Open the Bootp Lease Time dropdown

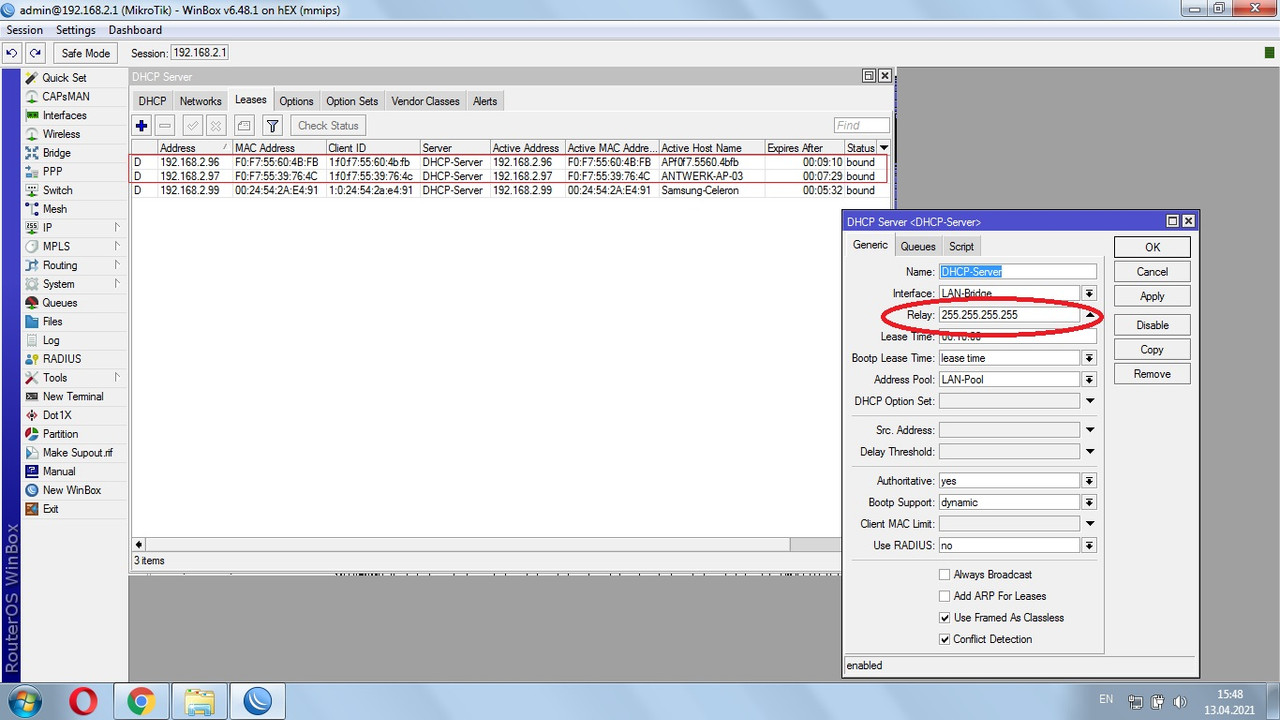[1089, 358]
